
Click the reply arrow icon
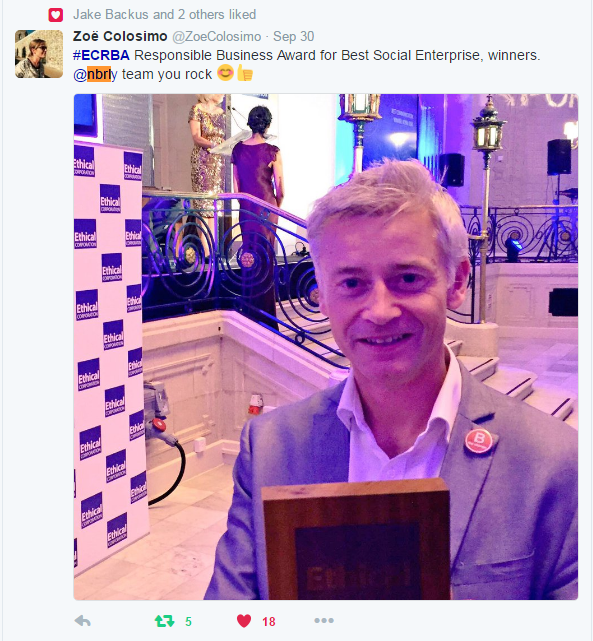(83, 621)
